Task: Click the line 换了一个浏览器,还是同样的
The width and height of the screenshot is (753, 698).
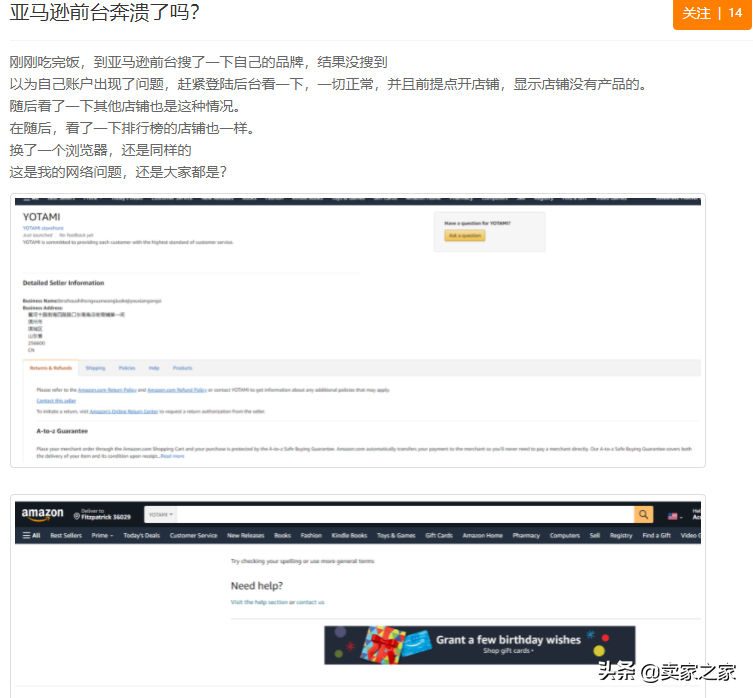Action: click(100, 150)
